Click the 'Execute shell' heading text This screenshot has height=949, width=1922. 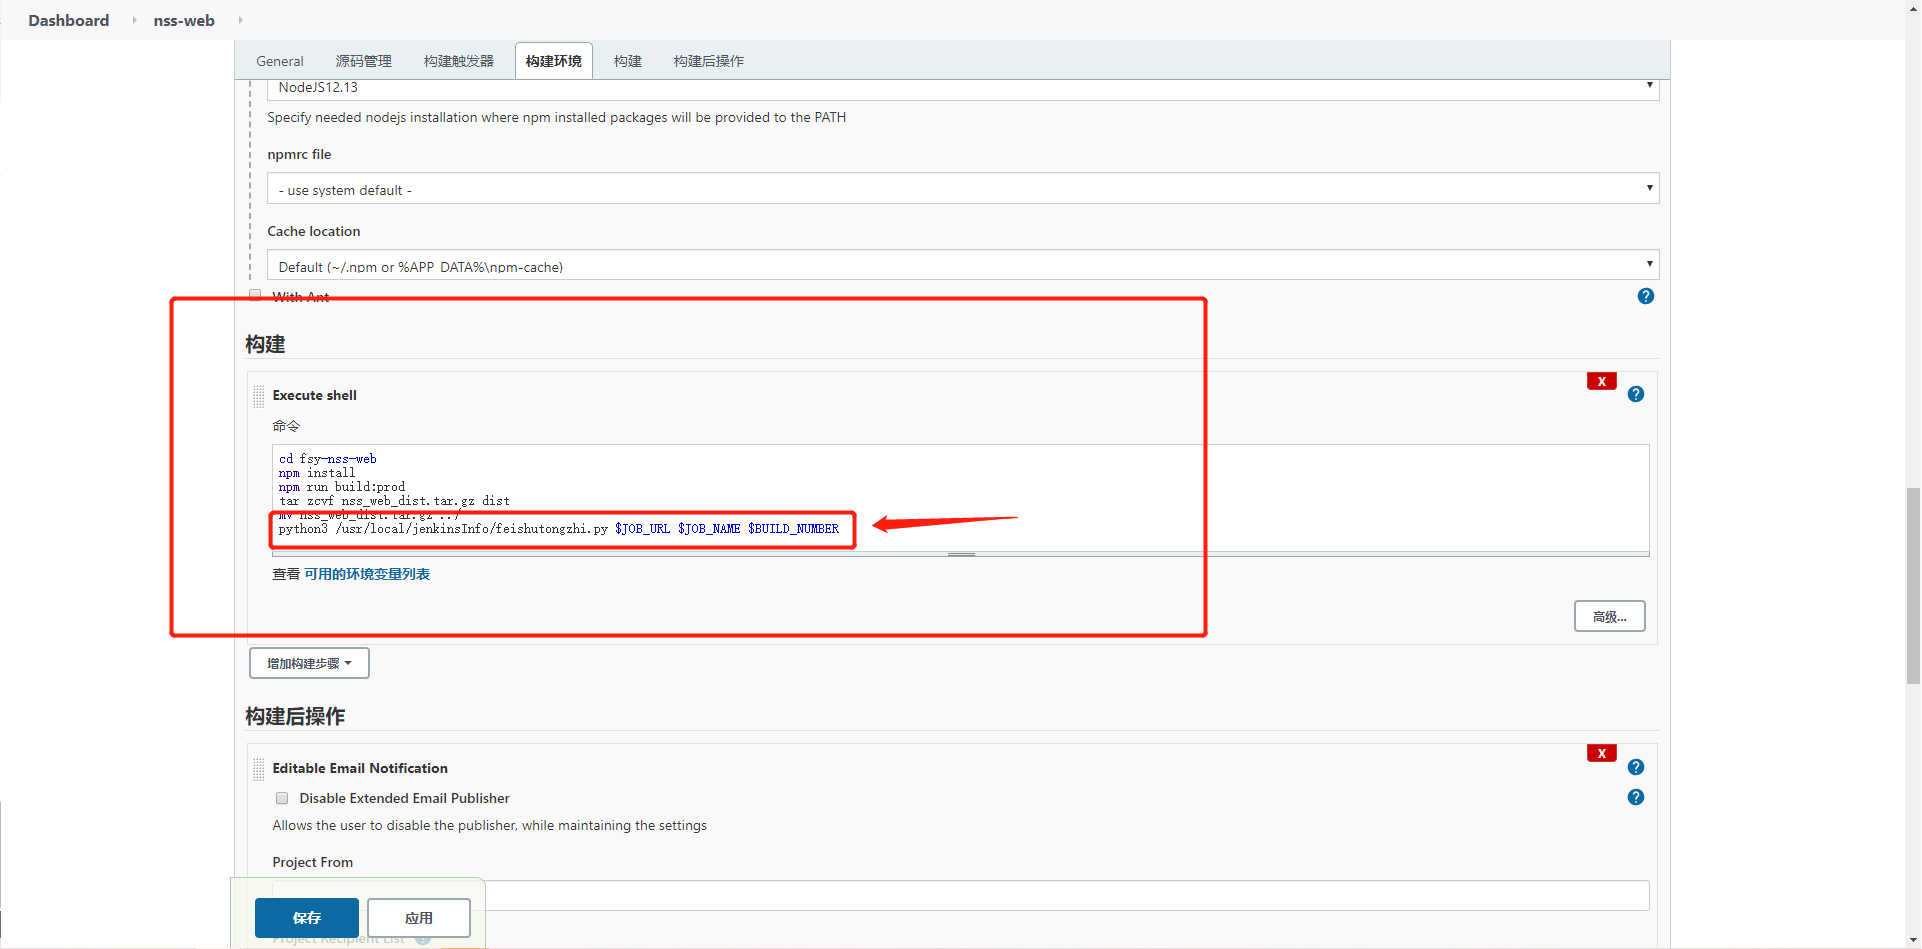click(x=315, y=395)
